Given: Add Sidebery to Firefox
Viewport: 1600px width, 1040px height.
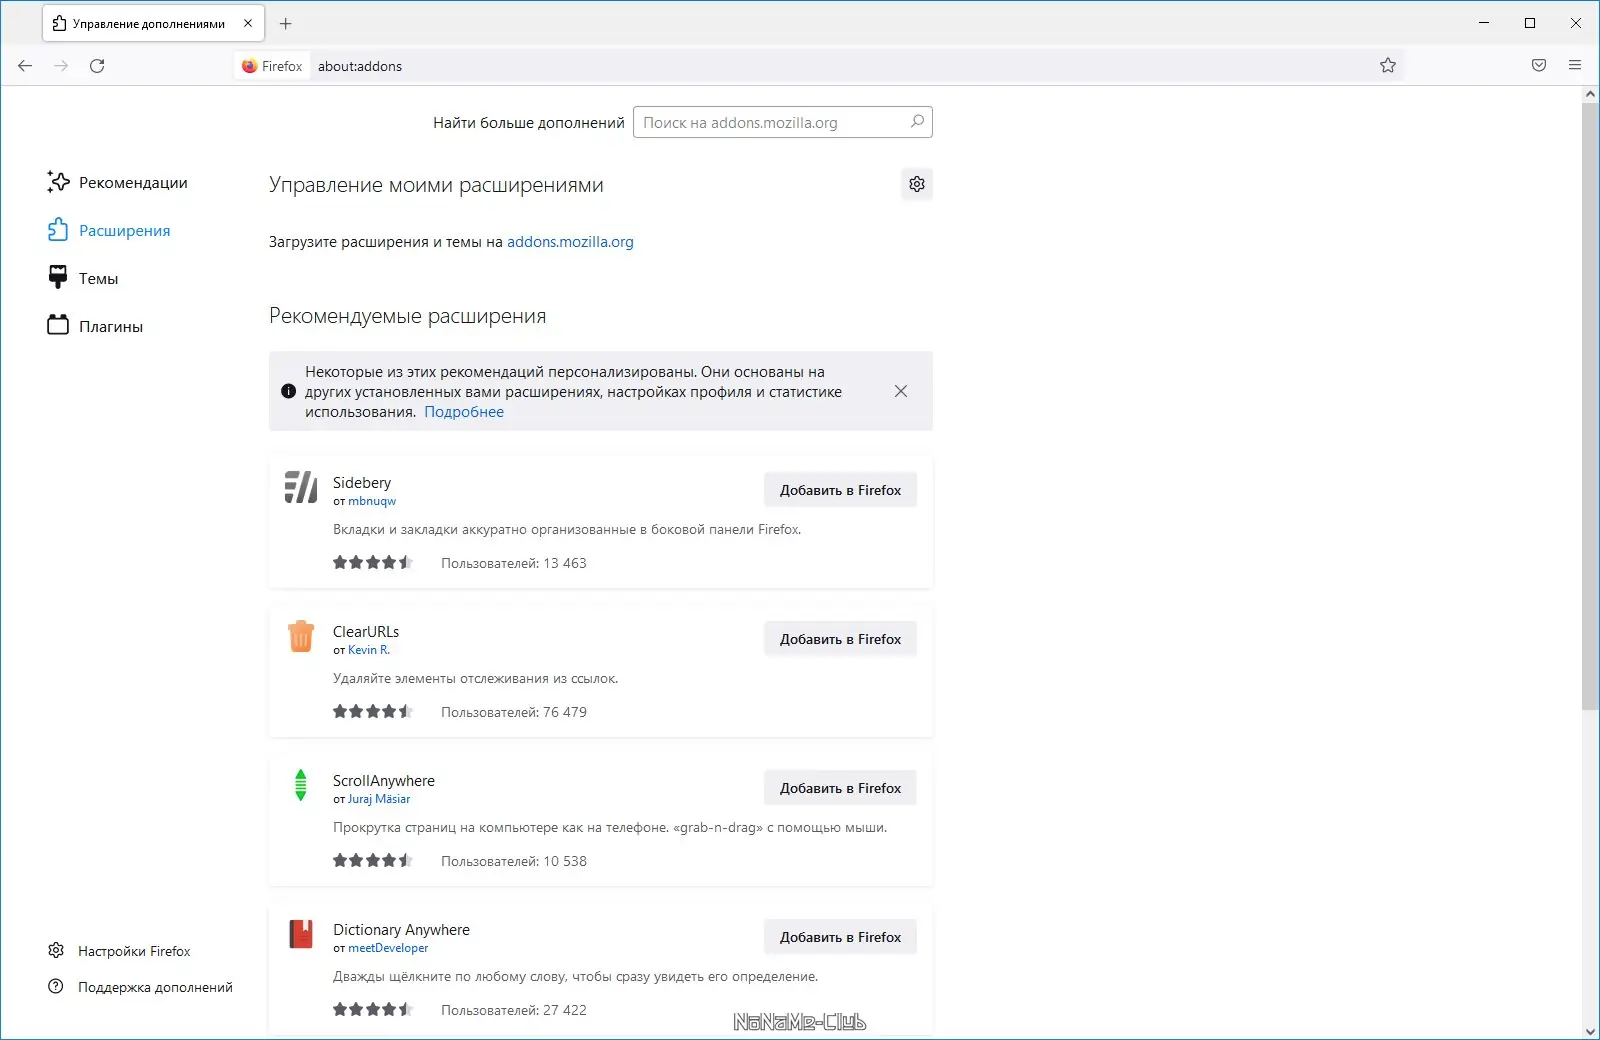Looking at the screenshot, I should coord(840,490).
